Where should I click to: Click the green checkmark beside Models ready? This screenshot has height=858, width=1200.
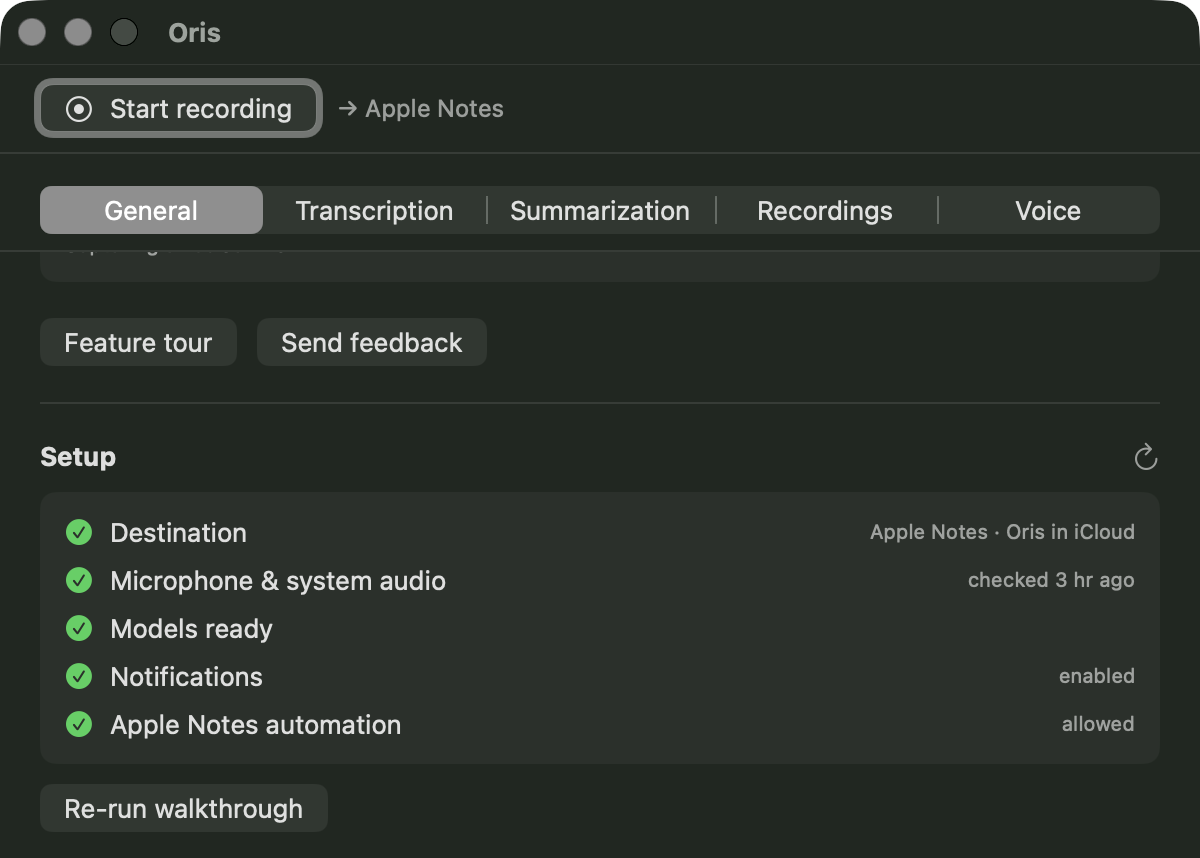(79, 629)
